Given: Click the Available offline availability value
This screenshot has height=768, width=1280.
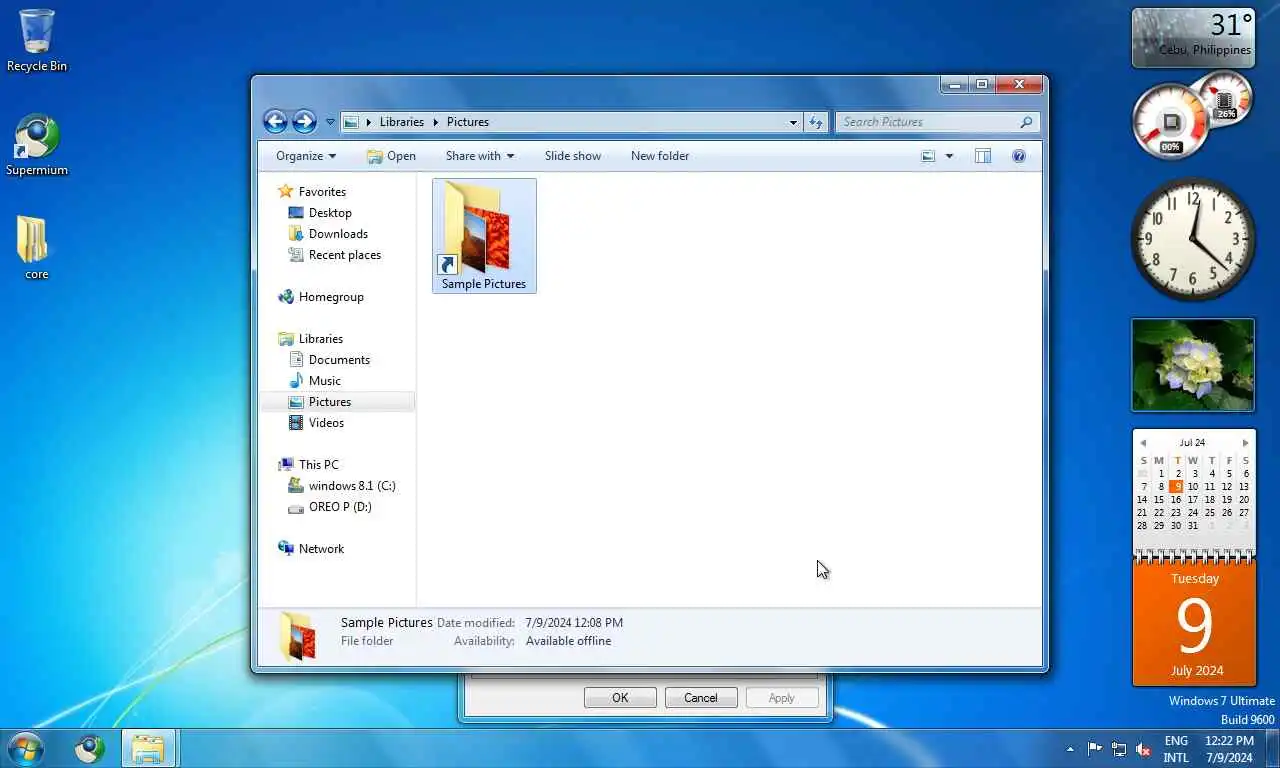Looking at the screenshot, I should [568, 641].
